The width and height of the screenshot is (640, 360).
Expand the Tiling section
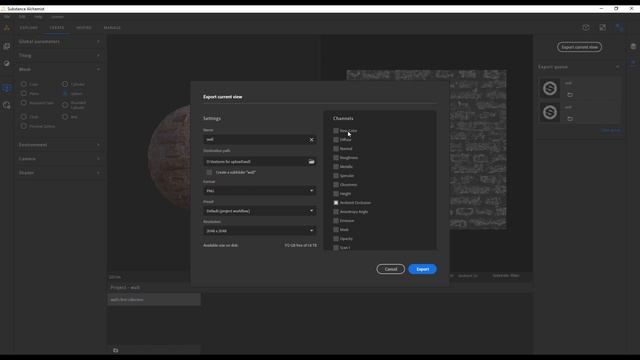pyautogui.click(x=60, y=56)
